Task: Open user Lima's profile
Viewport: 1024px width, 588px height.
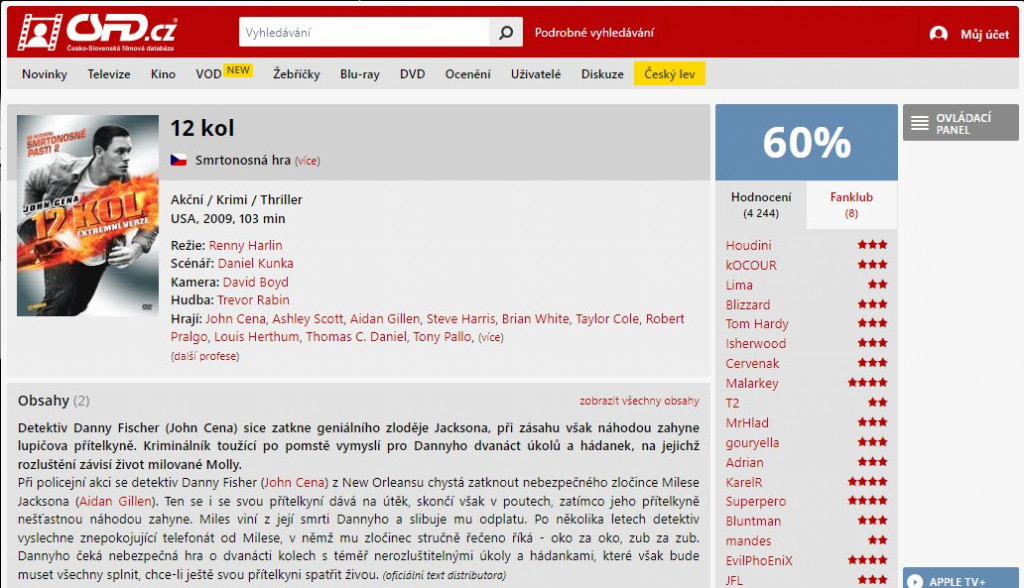Action: (x=739, y=285)
